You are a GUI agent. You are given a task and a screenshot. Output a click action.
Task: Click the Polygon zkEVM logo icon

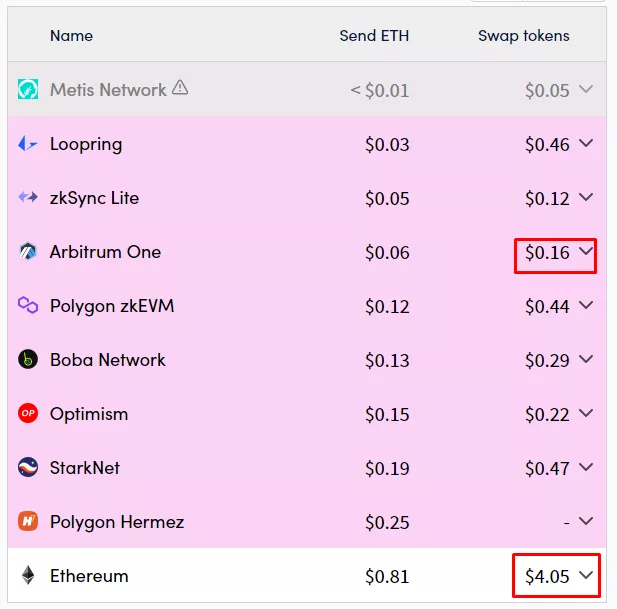click(x=28, y=306)
